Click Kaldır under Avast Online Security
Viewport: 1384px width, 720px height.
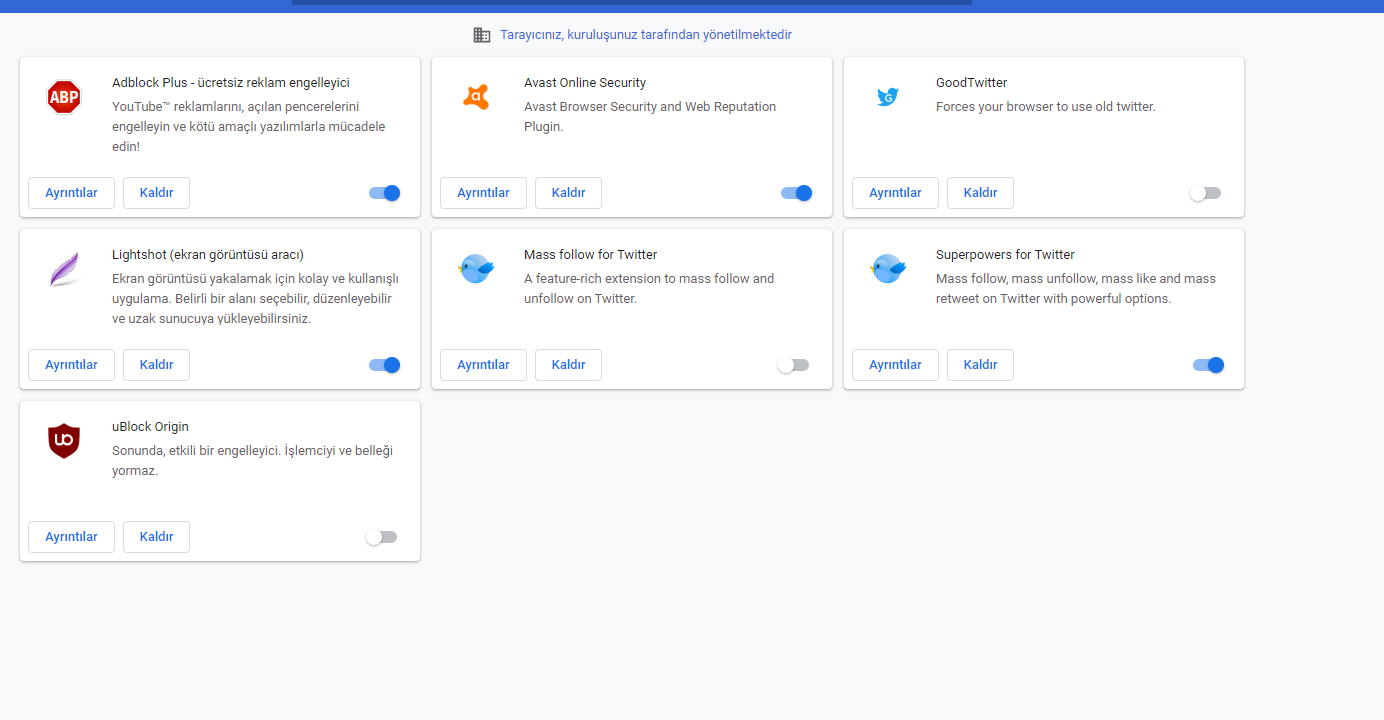568,193
